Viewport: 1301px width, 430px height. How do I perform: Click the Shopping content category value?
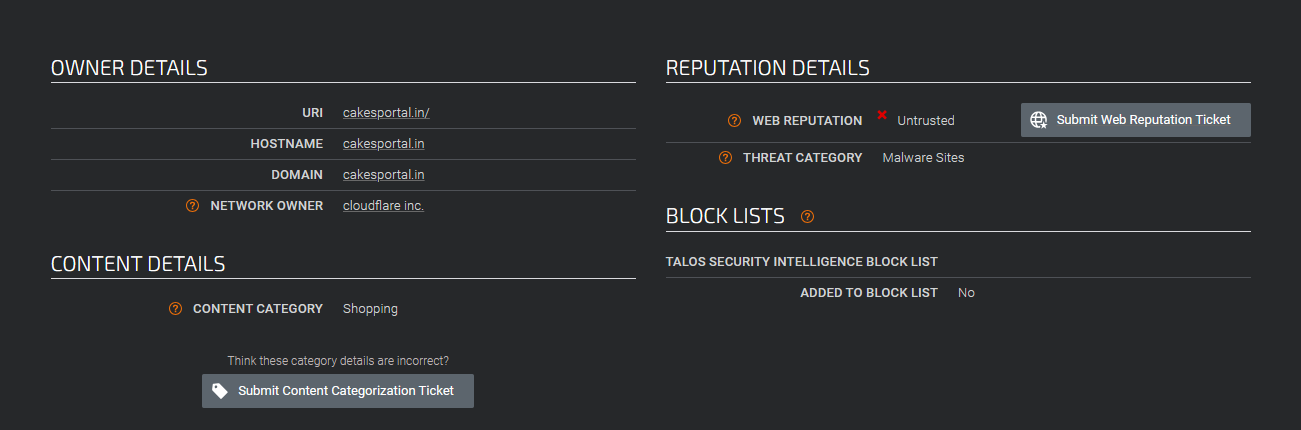coord(370,309)
